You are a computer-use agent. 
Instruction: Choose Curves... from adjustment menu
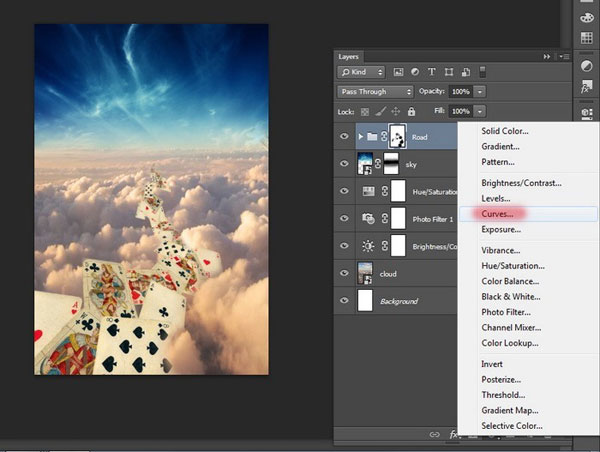tap(528, 214)
